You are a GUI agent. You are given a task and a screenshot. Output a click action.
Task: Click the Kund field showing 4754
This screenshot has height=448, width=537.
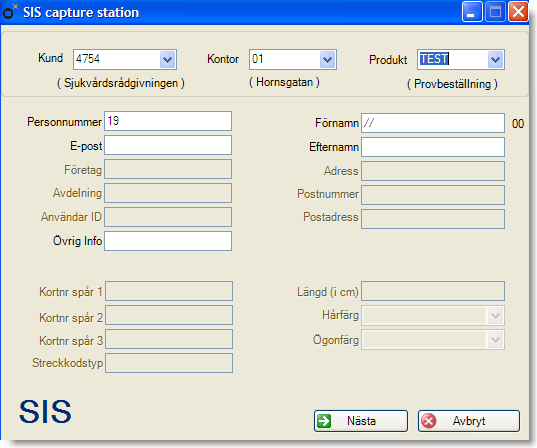tap(116, 60)
